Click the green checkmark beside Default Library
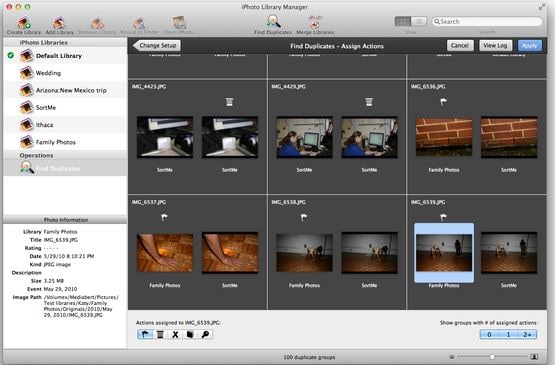Image resolution: width=555 pixels, height=365 pixels. [x=11, y=55]
